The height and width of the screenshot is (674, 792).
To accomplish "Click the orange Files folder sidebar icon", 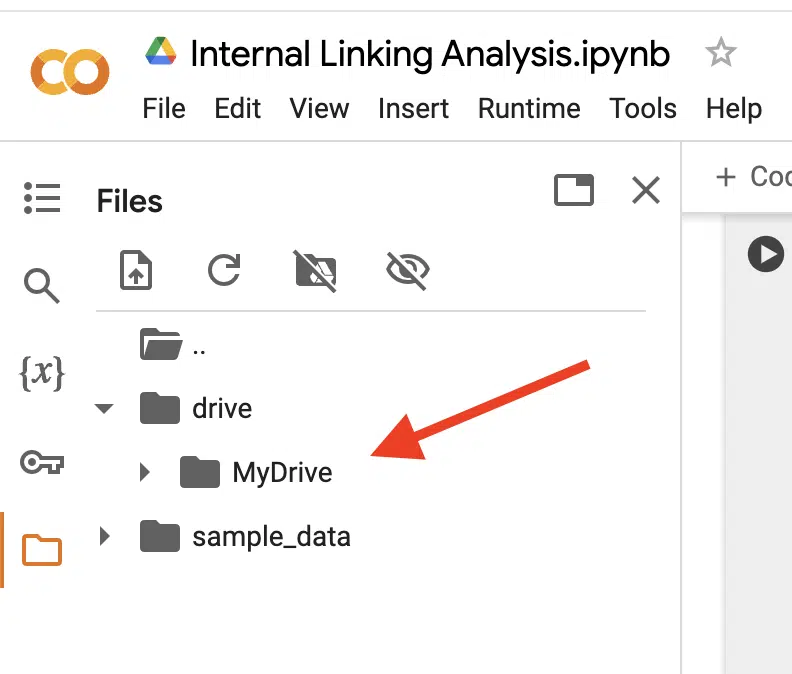I will pos(42,550).
